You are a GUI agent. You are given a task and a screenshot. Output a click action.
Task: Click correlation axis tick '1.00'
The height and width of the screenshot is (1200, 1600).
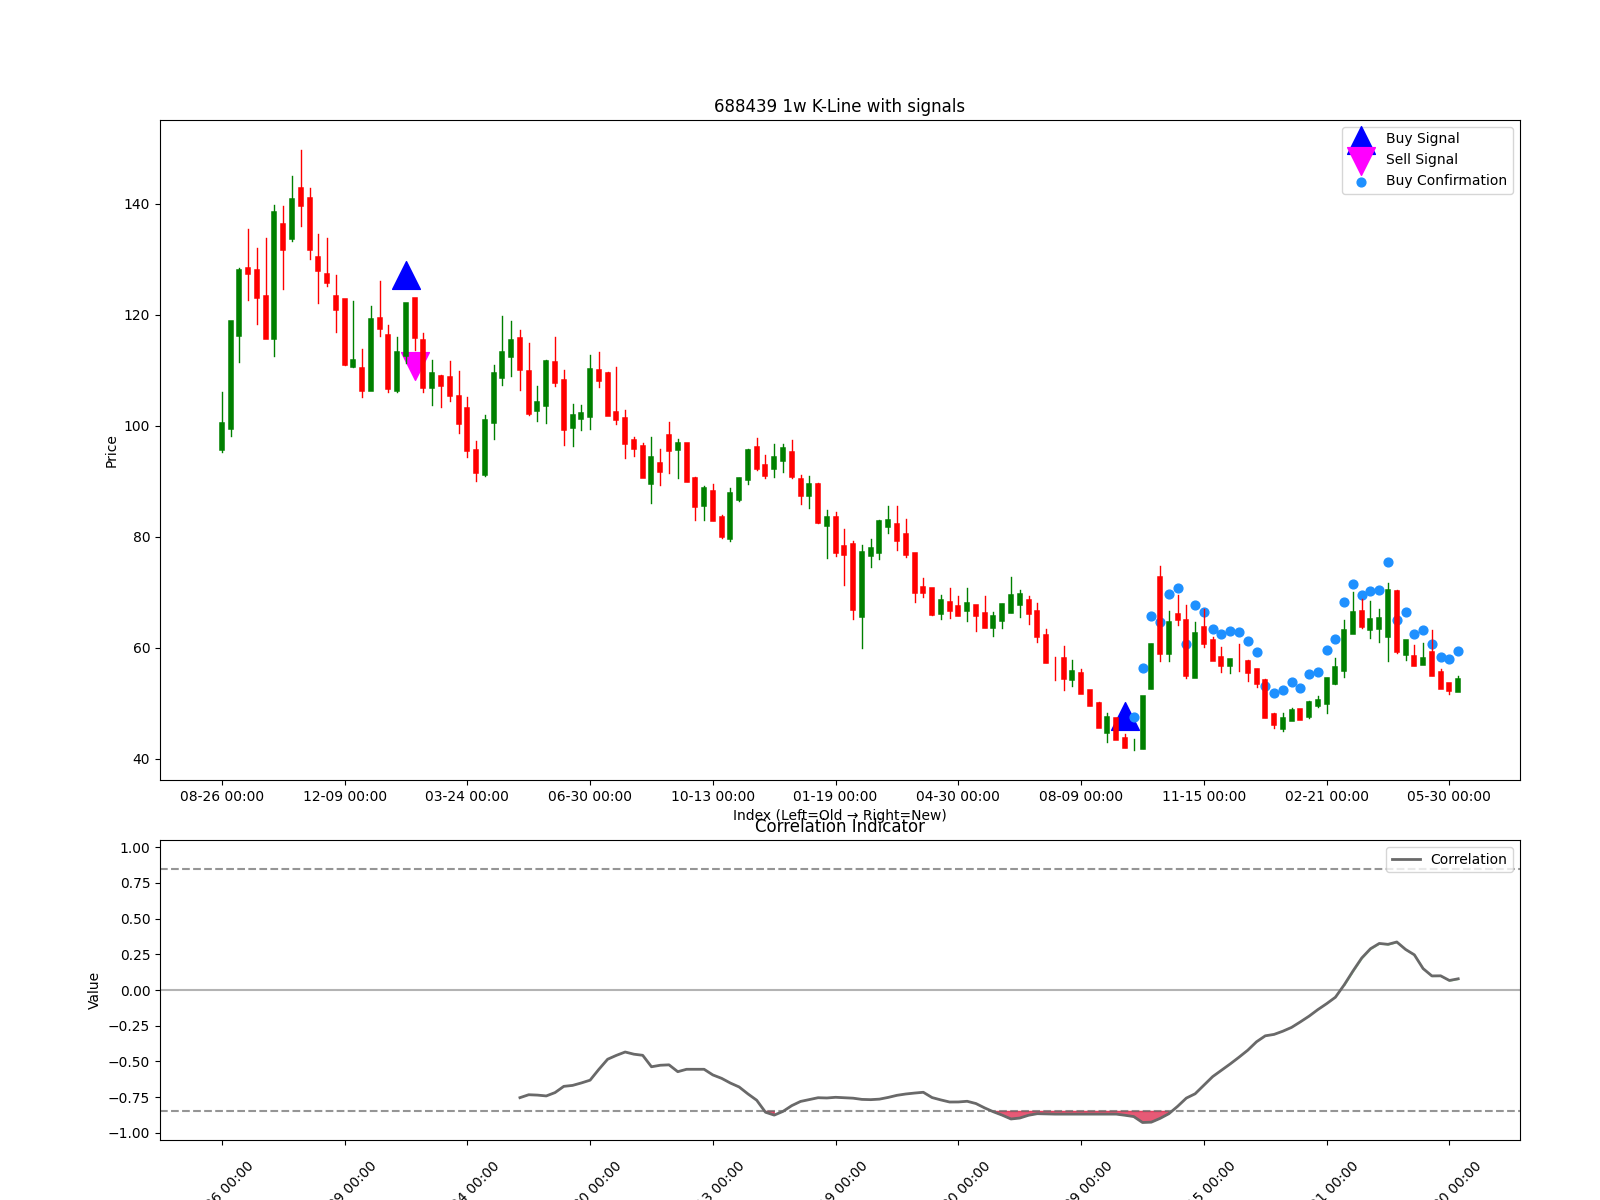(135, 848)
